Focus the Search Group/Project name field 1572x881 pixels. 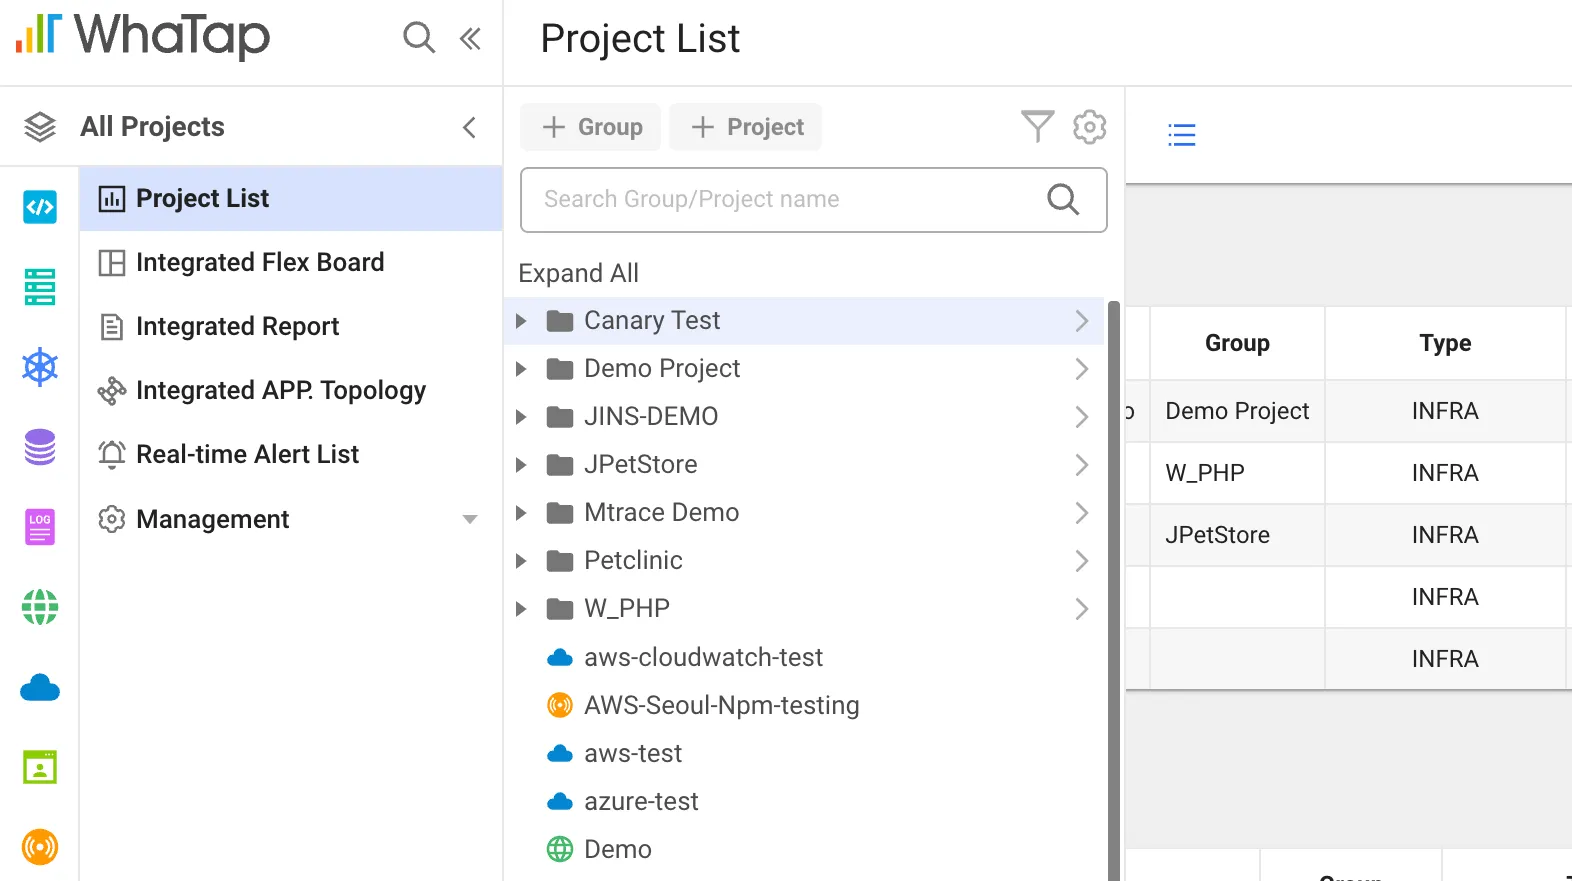(x=813, y=200)
